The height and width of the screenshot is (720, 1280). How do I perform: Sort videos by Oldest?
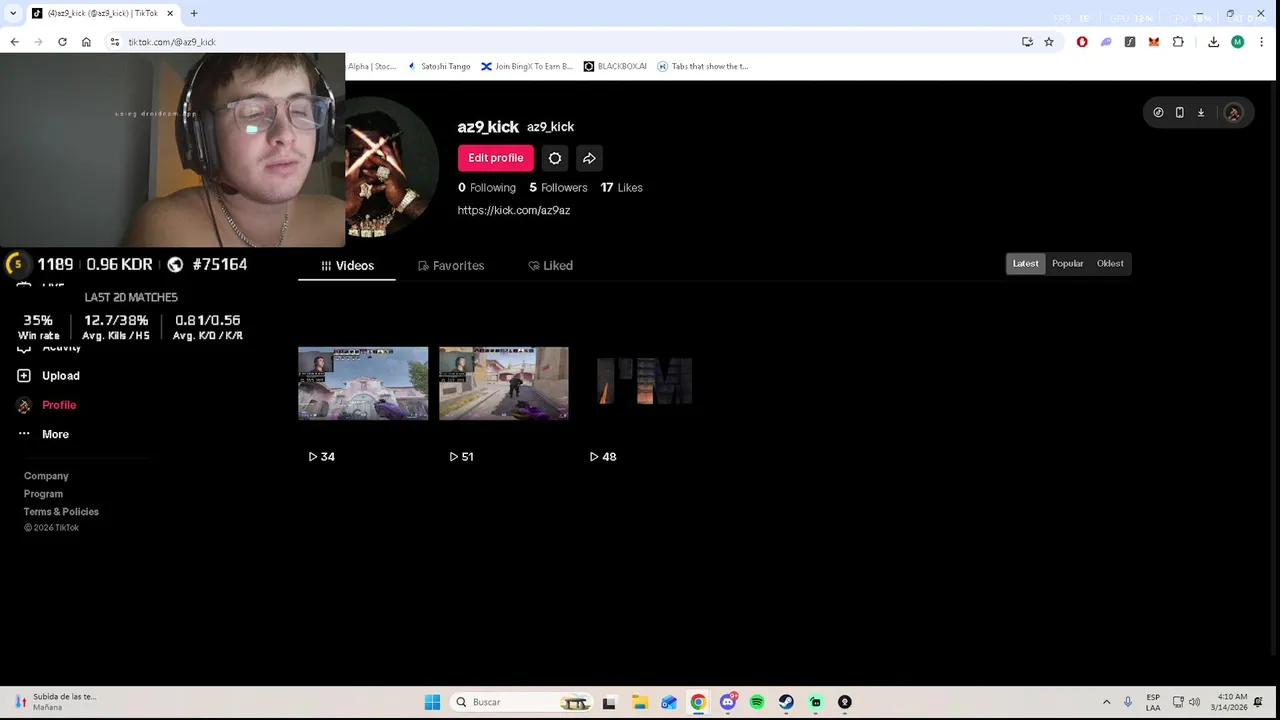click(x=1110, y=263)
